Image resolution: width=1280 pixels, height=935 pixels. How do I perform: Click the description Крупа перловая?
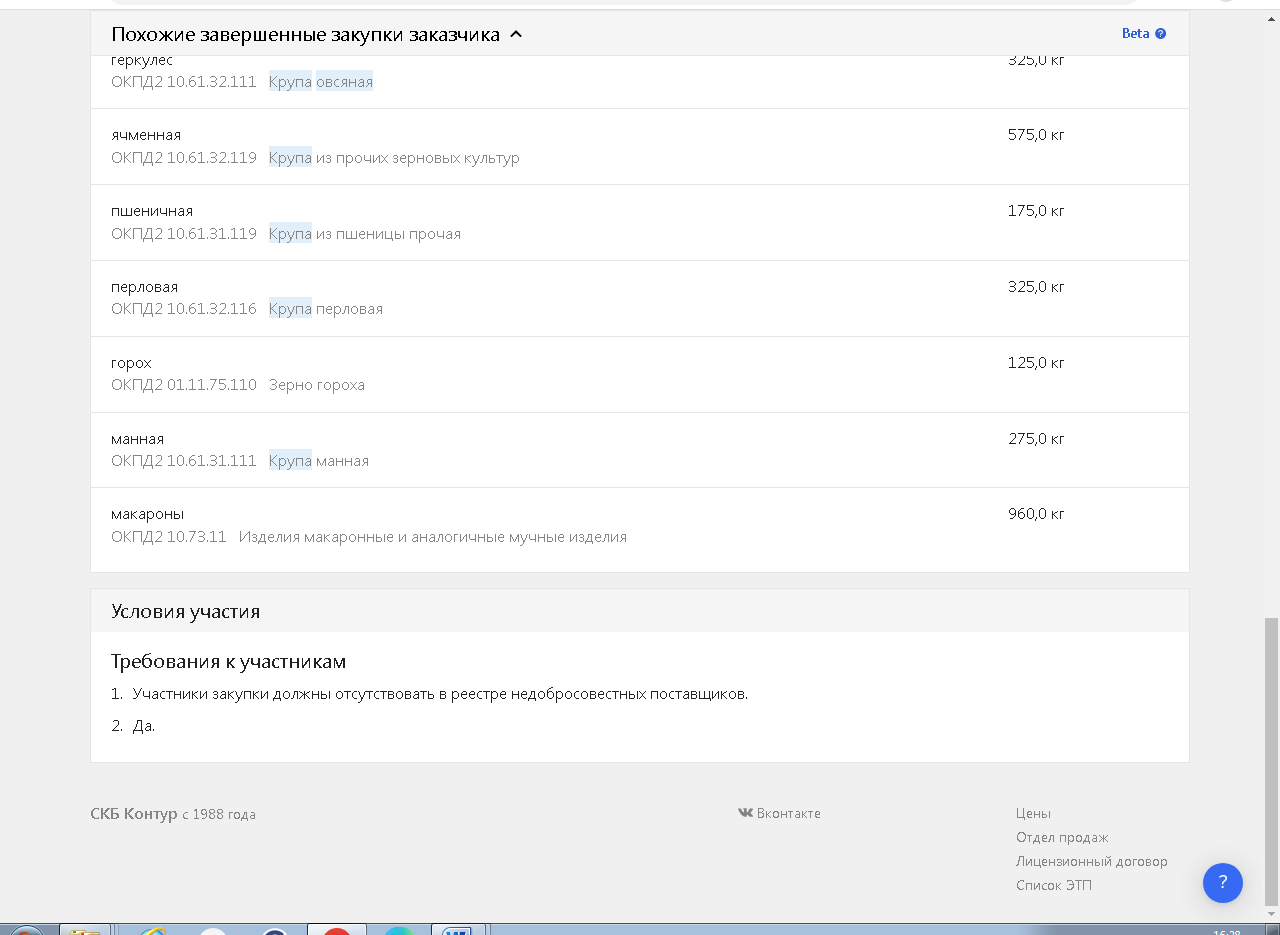tap(326, 309)
